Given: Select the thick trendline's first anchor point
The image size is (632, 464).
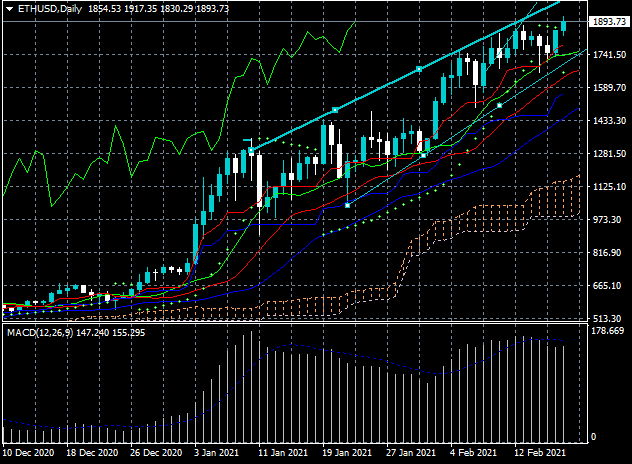Looking at the screenshot, I should (x=251, y=150).
